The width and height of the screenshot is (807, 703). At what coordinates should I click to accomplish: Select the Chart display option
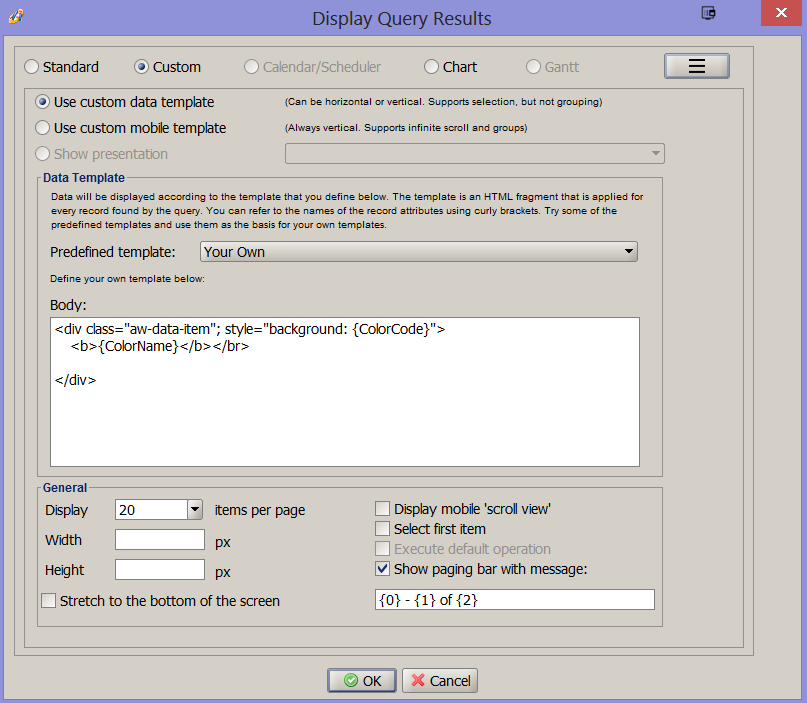pyautogui.click(x=450, y=67)
